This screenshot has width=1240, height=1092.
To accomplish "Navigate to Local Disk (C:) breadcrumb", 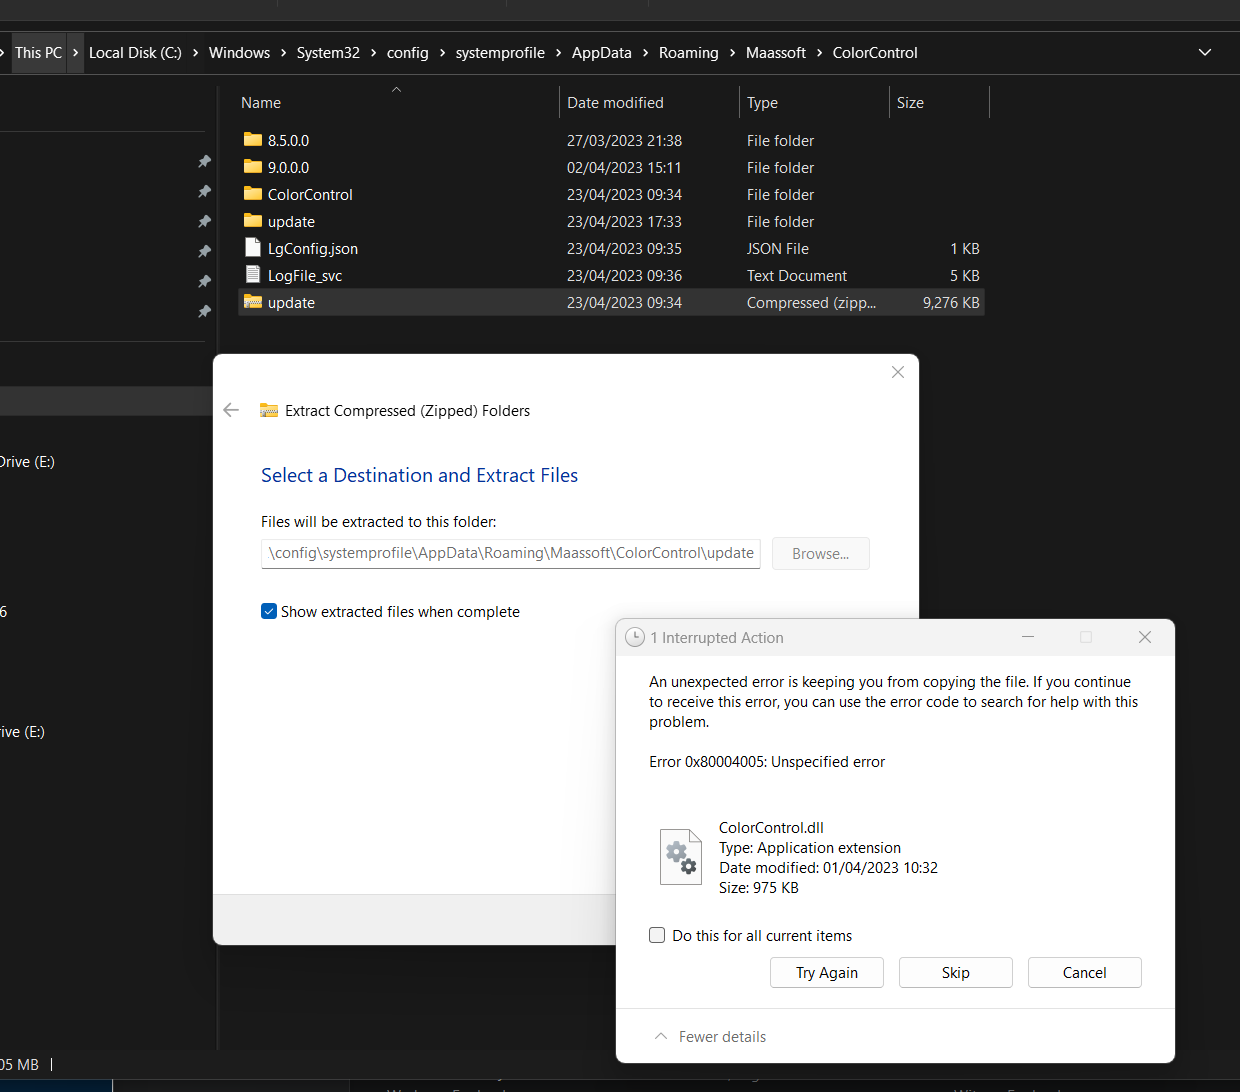I will pos(134,52).
